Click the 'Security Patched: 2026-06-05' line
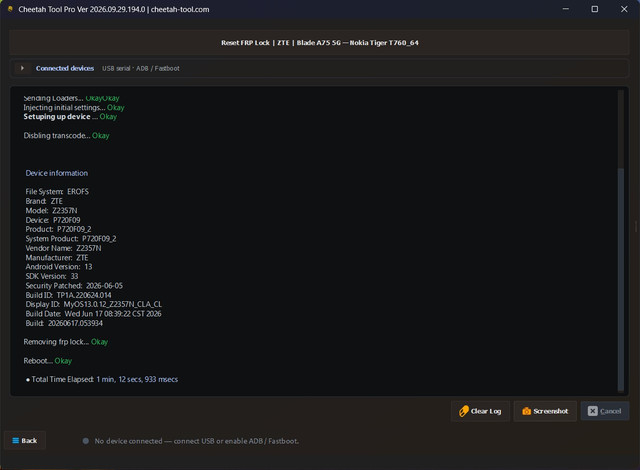Image resolution: width=640 pixels, height=470 pixels. (74, 286)
